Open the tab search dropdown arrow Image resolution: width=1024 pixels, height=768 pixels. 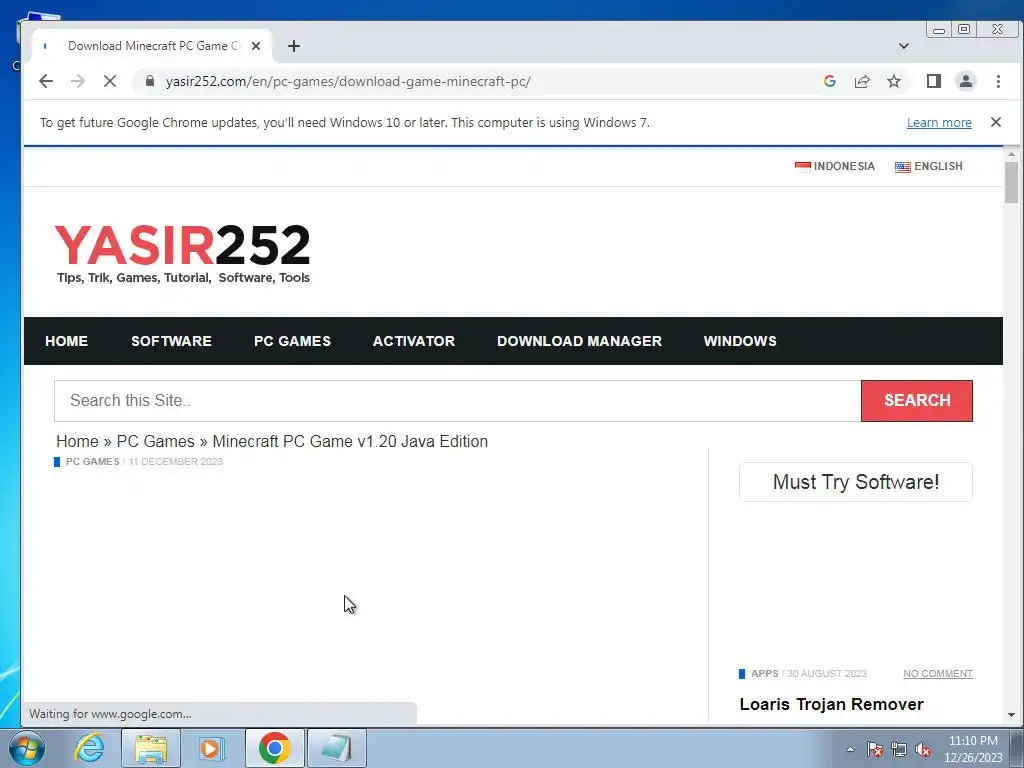pos(904,46)
